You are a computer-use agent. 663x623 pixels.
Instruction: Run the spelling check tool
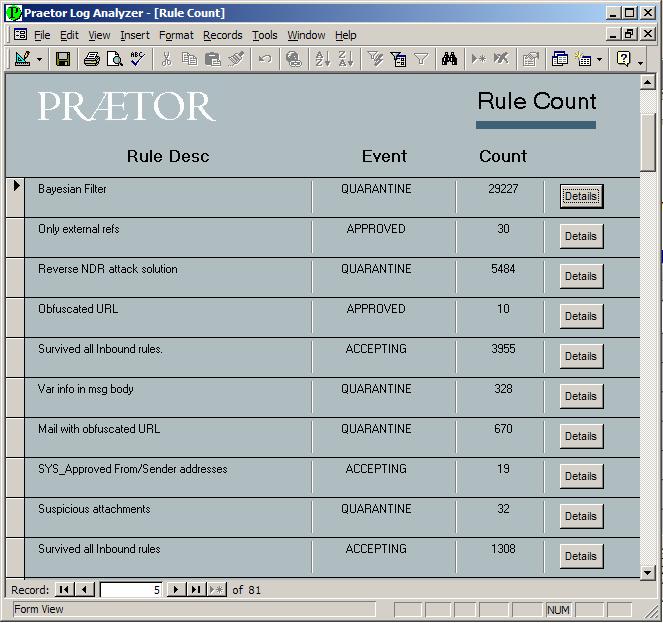point(137,59)
